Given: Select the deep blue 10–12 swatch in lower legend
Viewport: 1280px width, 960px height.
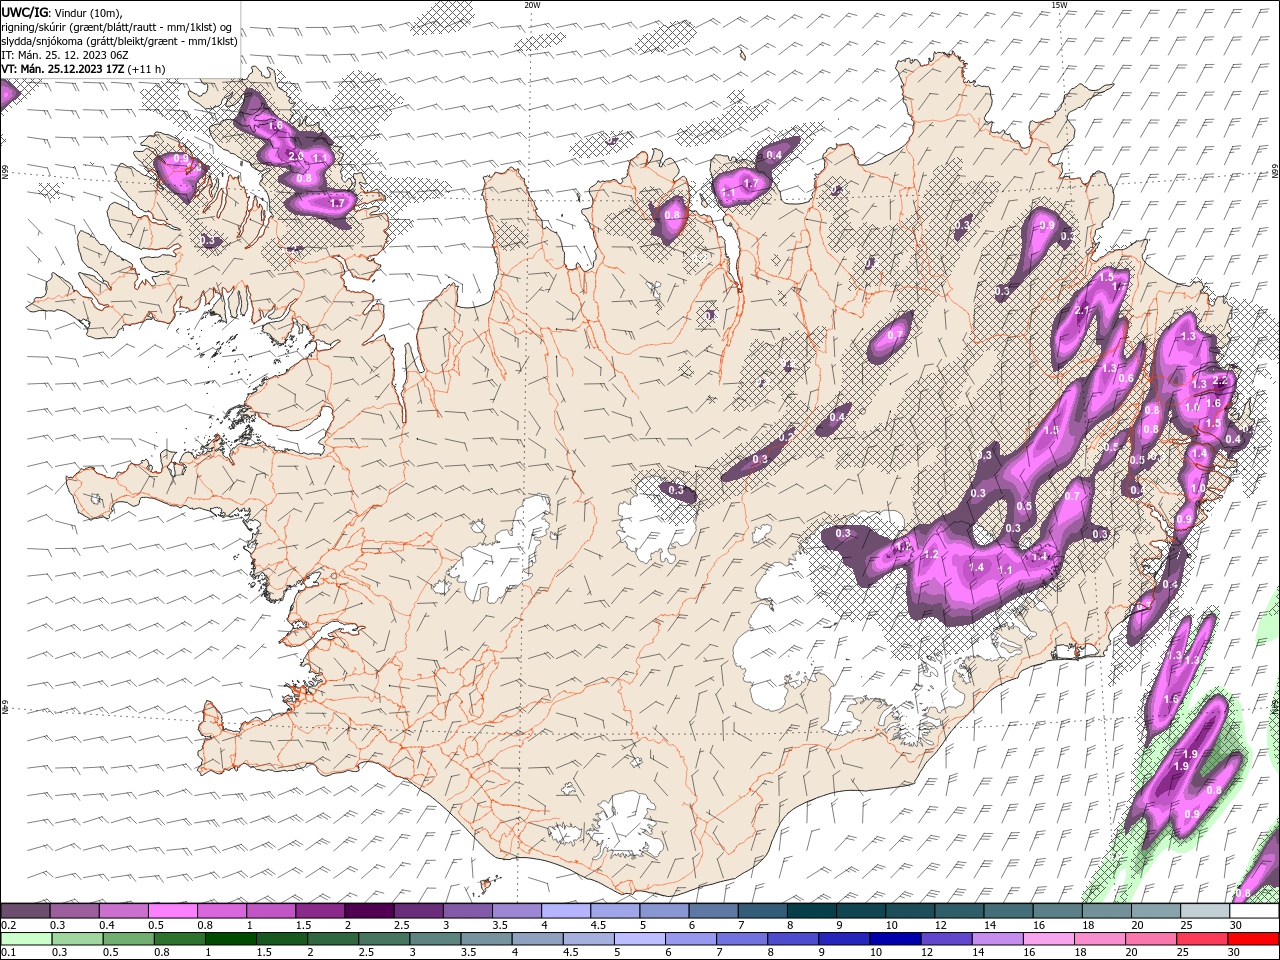Looking at the screenshot, I should [x=895, y=939].
